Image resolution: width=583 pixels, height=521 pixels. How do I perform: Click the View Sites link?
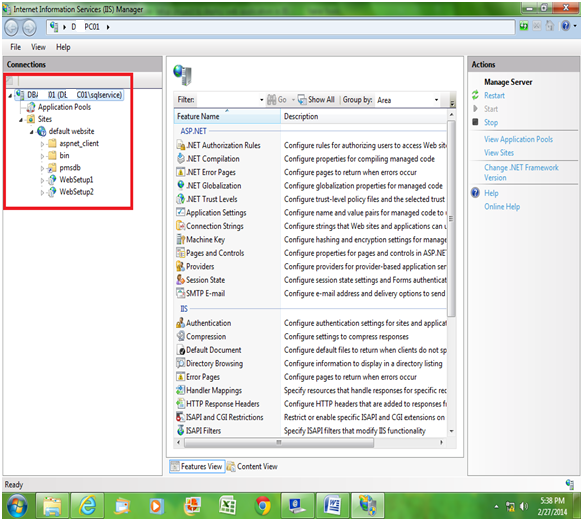click(499, 153)
